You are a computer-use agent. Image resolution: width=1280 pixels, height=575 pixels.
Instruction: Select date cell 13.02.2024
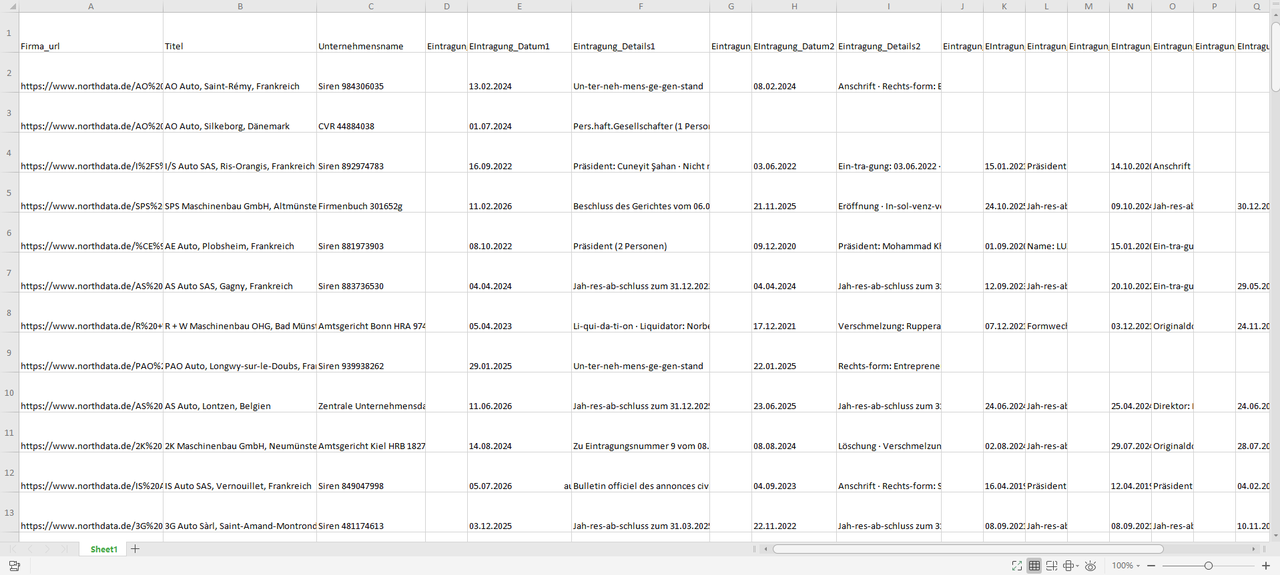(519, 73)
